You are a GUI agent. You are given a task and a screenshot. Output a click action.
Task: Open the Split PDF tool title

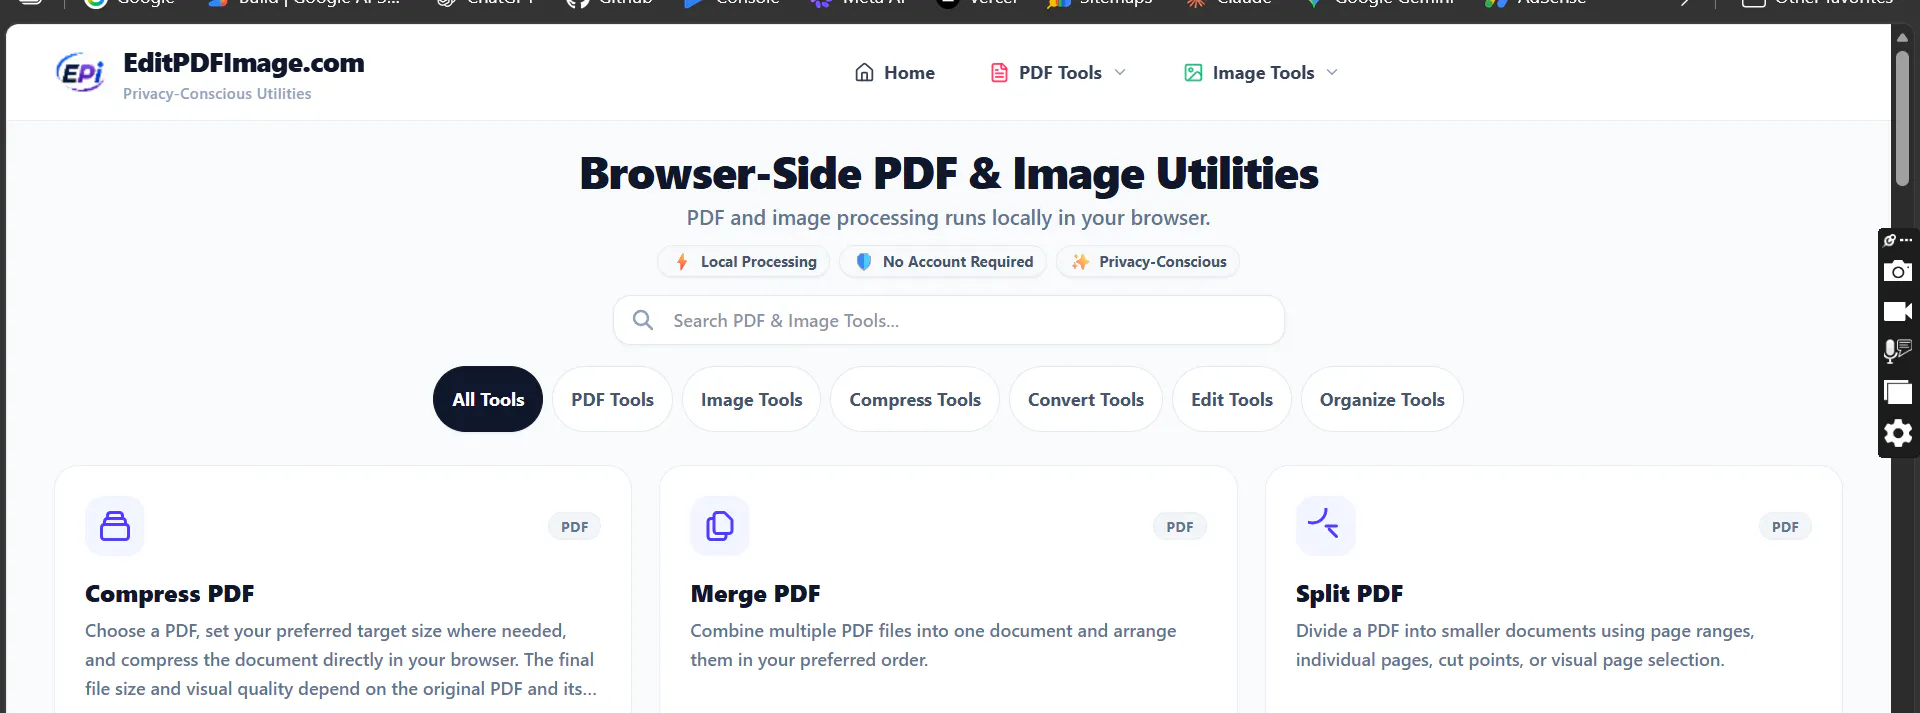pos(1350,594)
